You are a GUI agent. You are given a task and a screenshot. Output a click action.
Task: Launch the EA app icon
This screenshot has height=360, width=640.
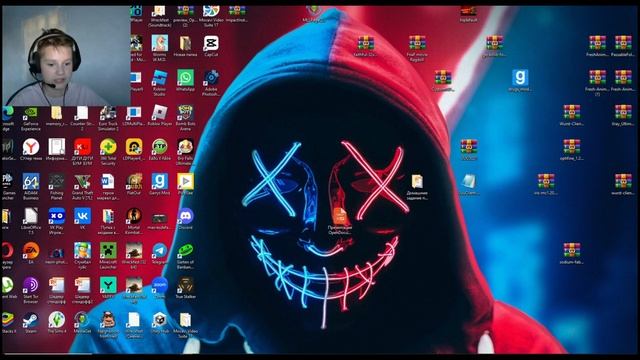(x=31, y=251)
